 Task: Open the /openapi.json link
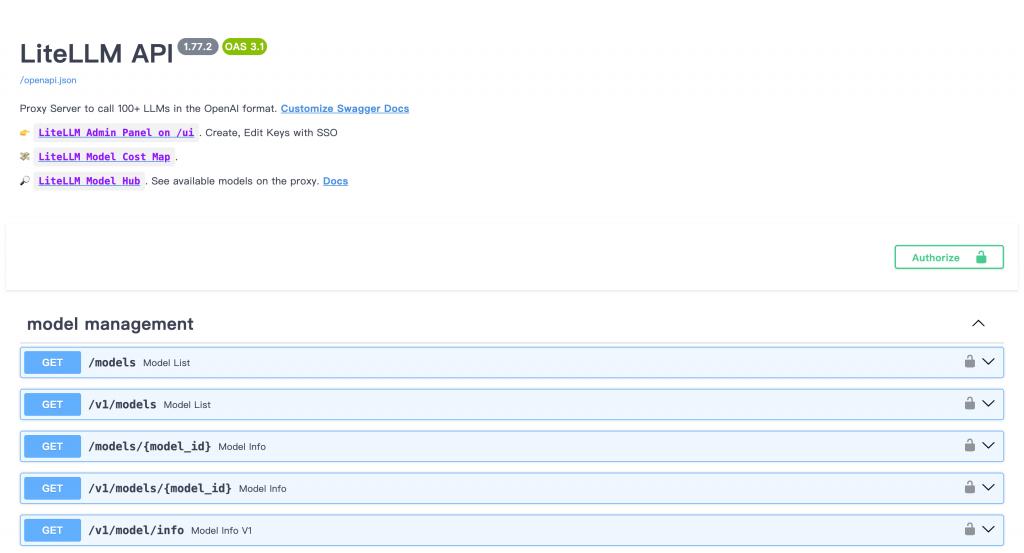tap(48, 80)
